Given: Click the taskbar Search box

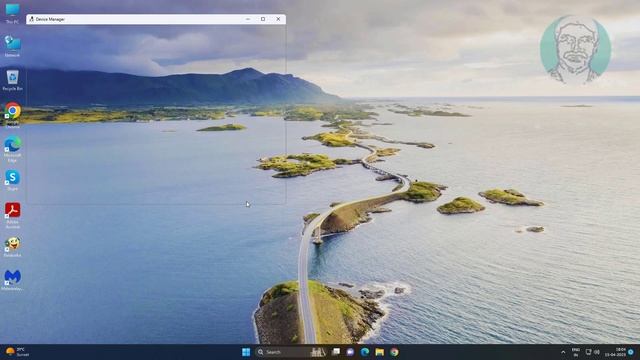Looking at the screenshot, I should (x=291, y=352).
